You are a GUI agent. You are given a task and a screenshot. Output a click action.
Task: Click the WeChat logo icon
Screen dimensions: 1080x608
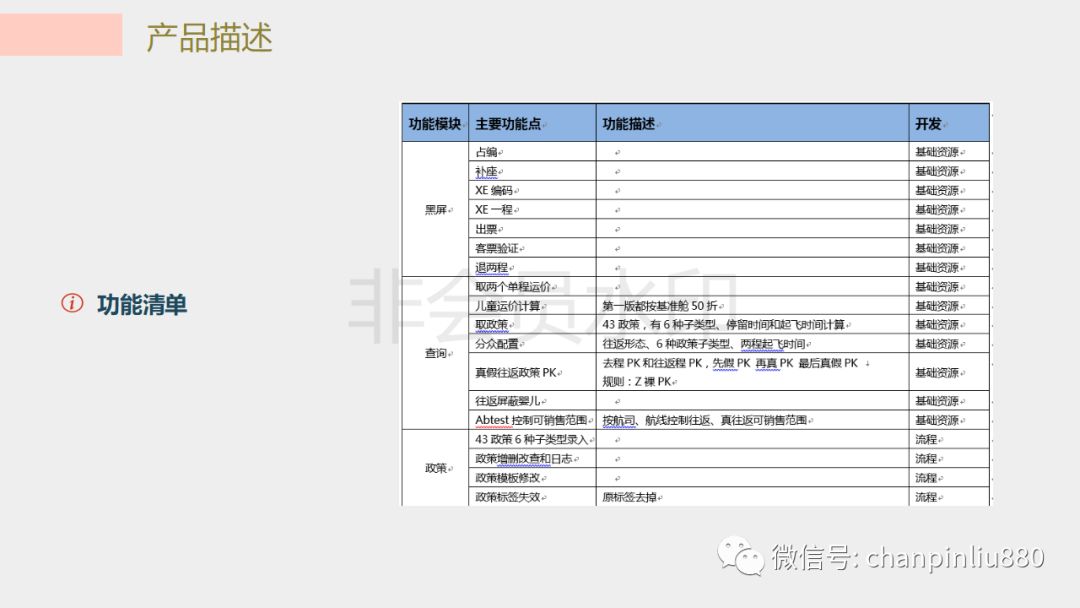click(x=740, y=556)
